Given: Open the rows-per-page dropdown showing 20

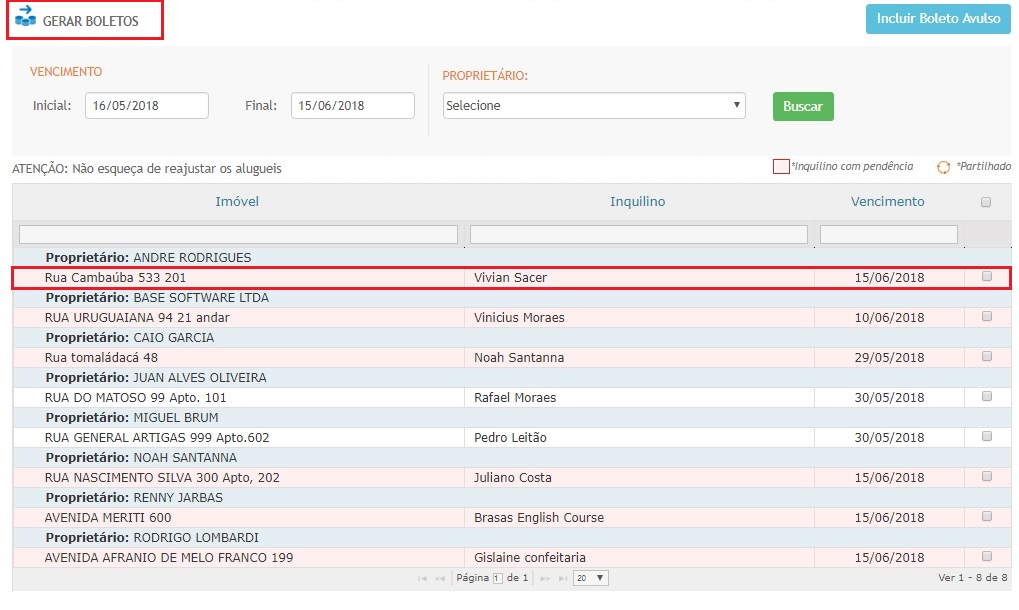Looking at the screenshot, I should (591, 578).
